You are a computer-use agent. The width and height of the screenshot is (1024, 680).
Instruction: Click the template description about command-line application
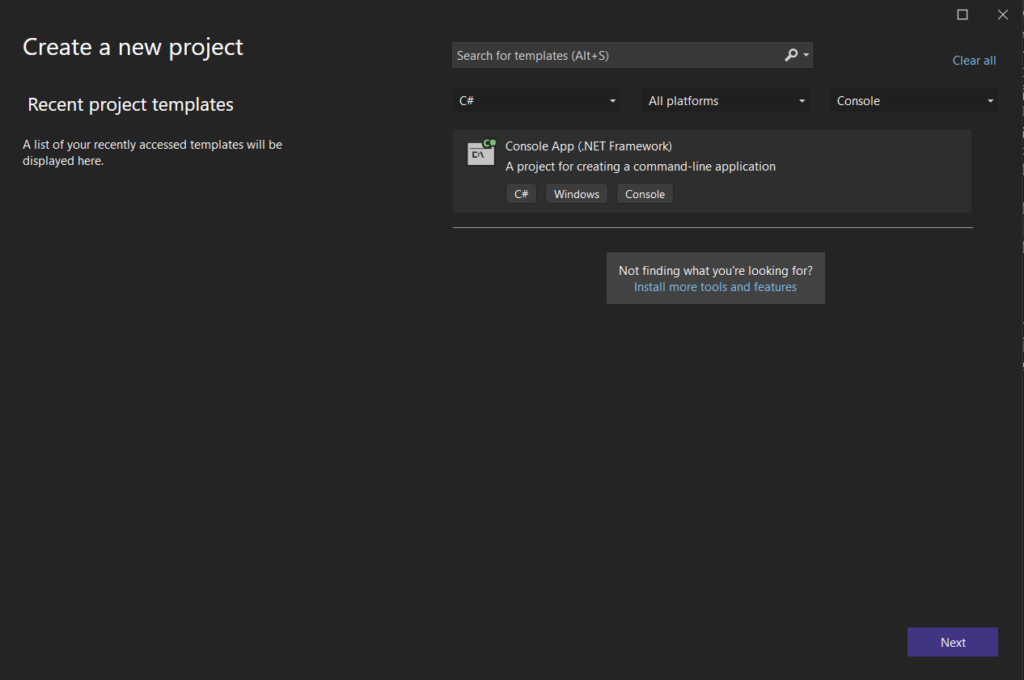pyautogui.click(x=640, y=167)
